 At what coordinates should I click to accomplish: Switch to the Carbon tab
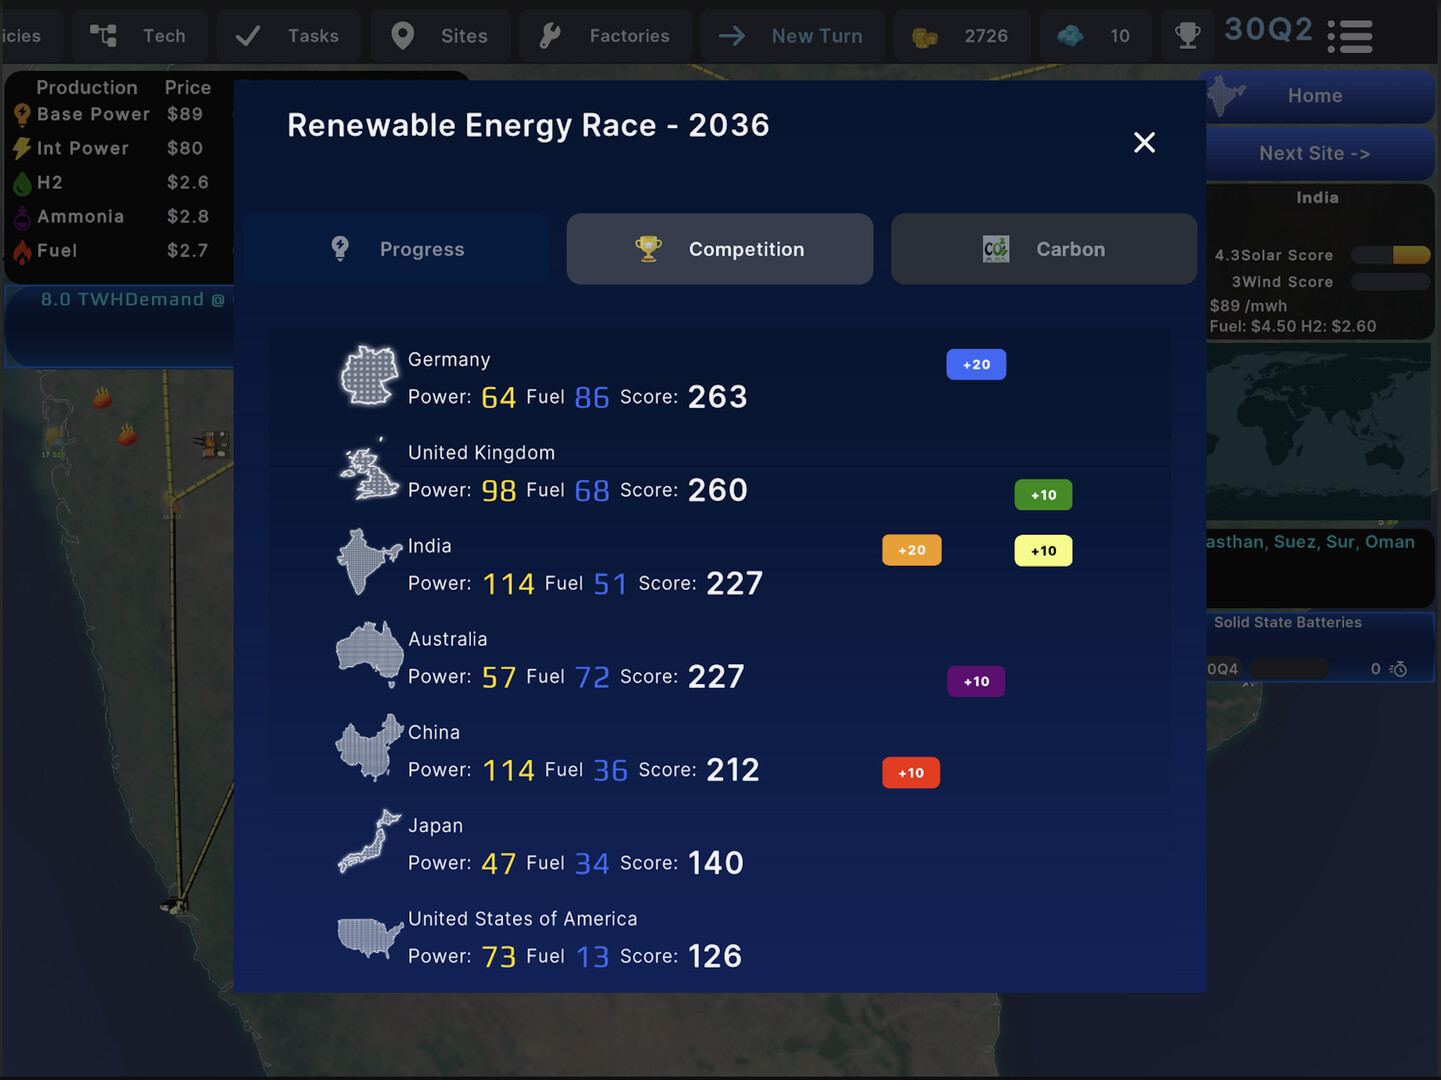tap(1043, 249)
